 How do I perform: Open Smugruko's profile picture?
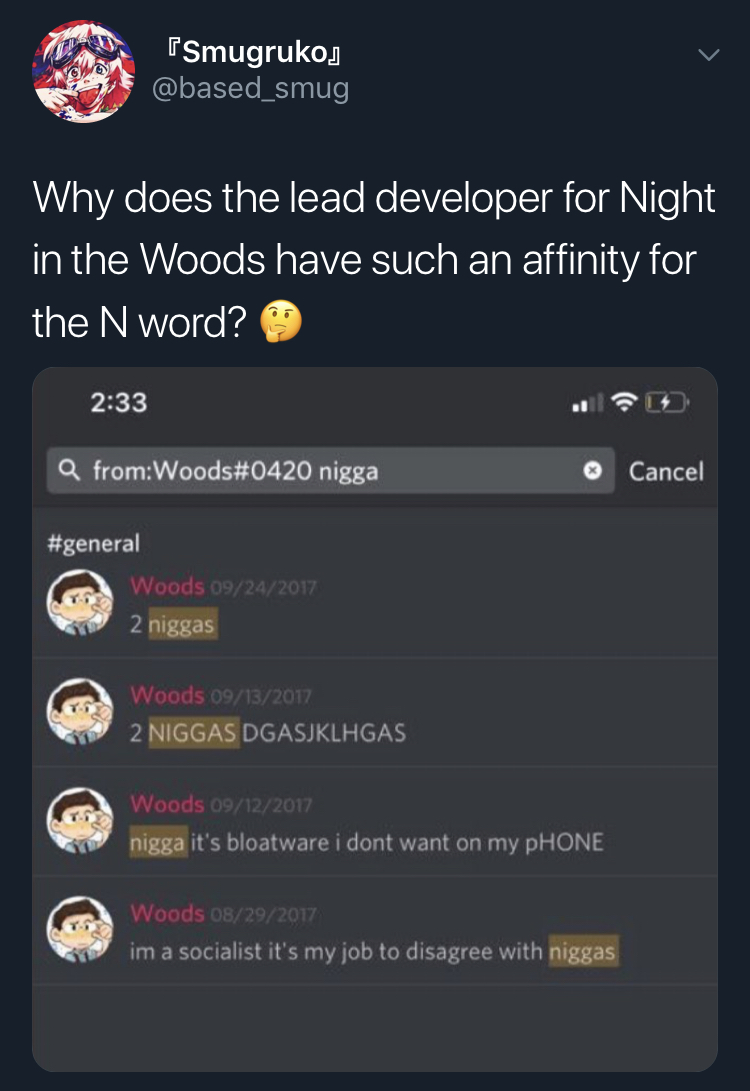[x=83, y=72]
